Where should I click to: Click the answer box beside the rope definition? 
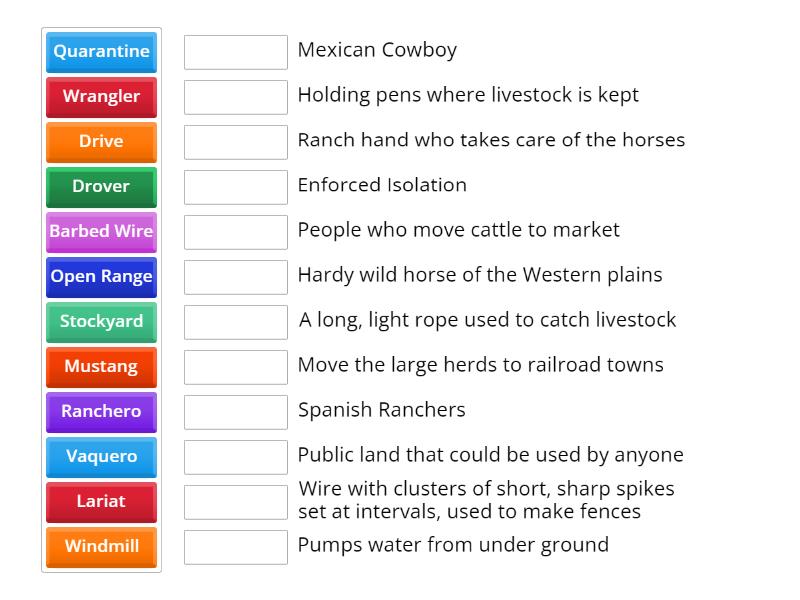click(235, 321)
